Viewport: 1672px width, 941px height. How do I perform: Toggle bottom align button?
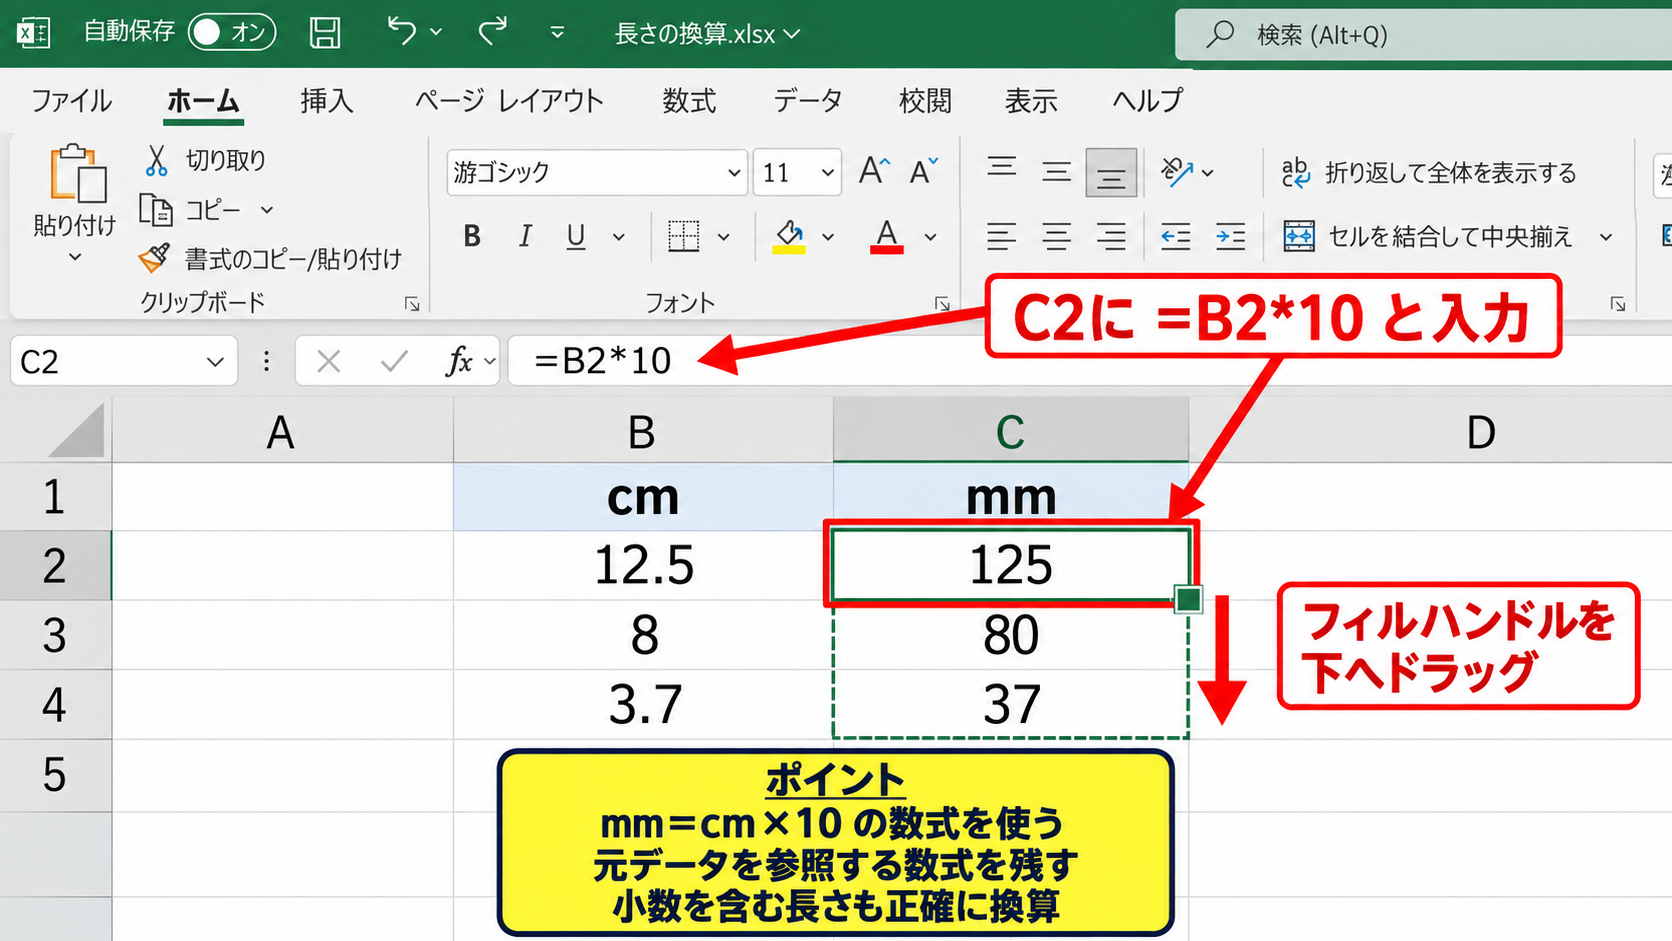click(x=1111, y=173)
